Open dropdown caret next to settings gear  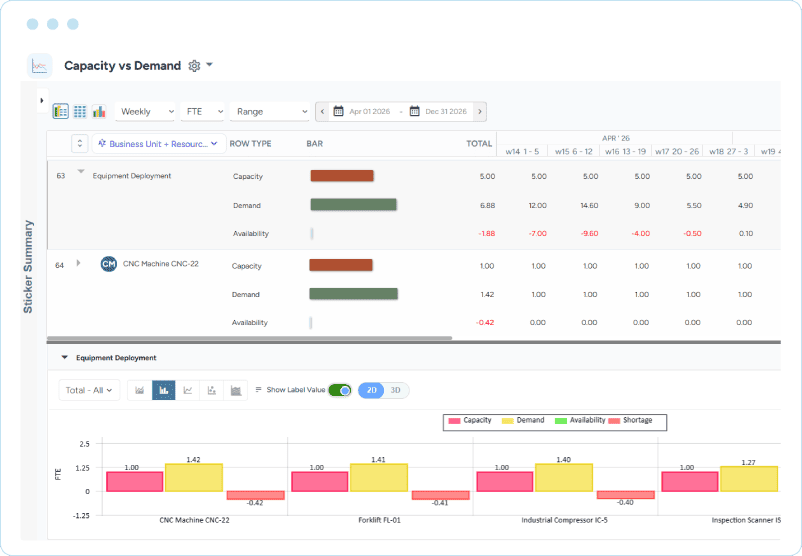[209, 65]
